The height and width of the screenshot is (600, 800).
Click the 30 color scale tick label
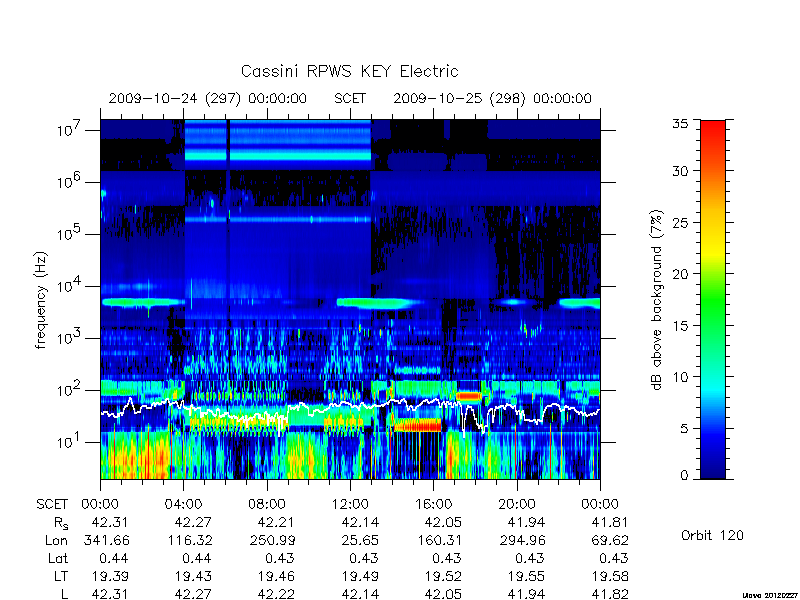coord(681,170)
